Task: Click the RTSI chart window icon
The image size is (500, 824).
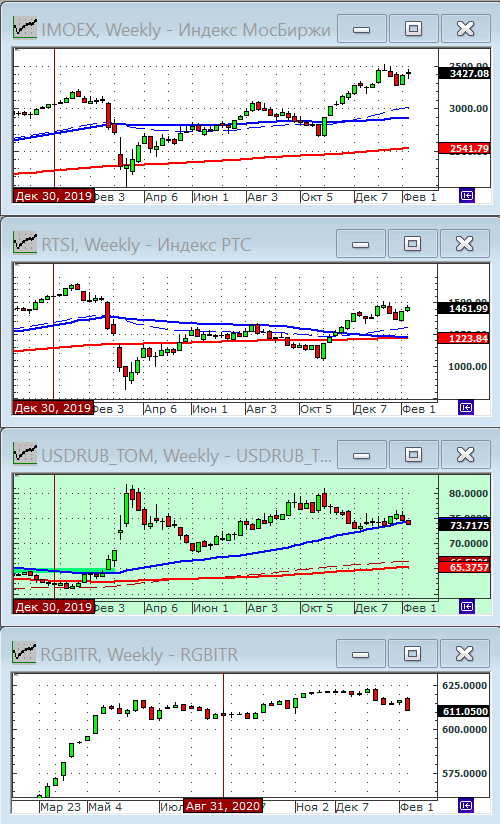Action: pos(25,243)
